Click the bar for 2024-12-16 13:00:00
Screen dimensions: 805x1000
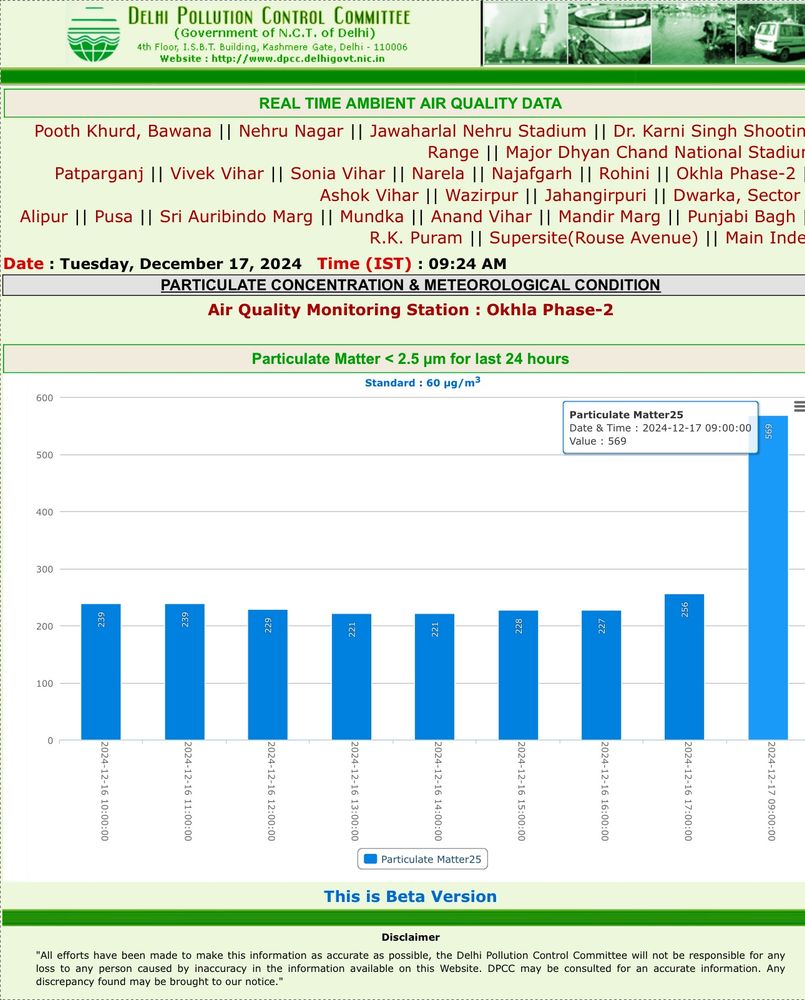(x=351, y=677)
